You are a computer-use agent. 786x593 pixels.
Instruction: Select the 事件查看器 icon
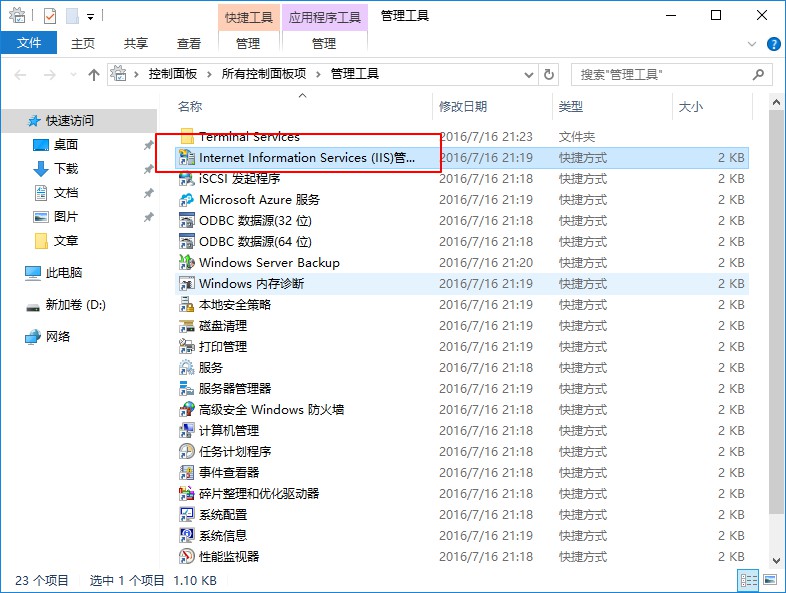187,473
